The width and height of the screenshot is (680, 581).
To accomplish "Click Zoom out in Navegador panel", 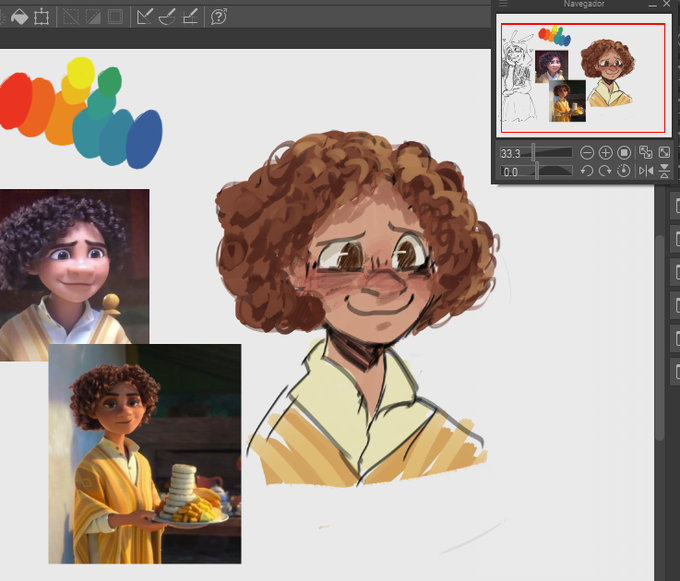I will click(587, 153).
